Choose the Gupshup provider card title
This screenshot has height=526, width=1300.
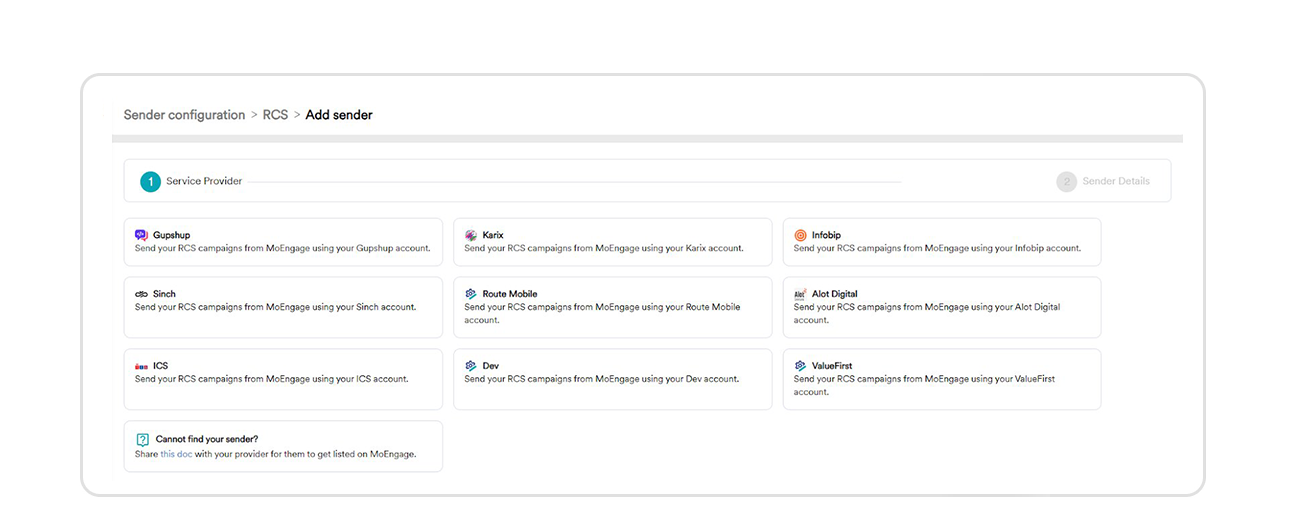[x=171, y=235]
